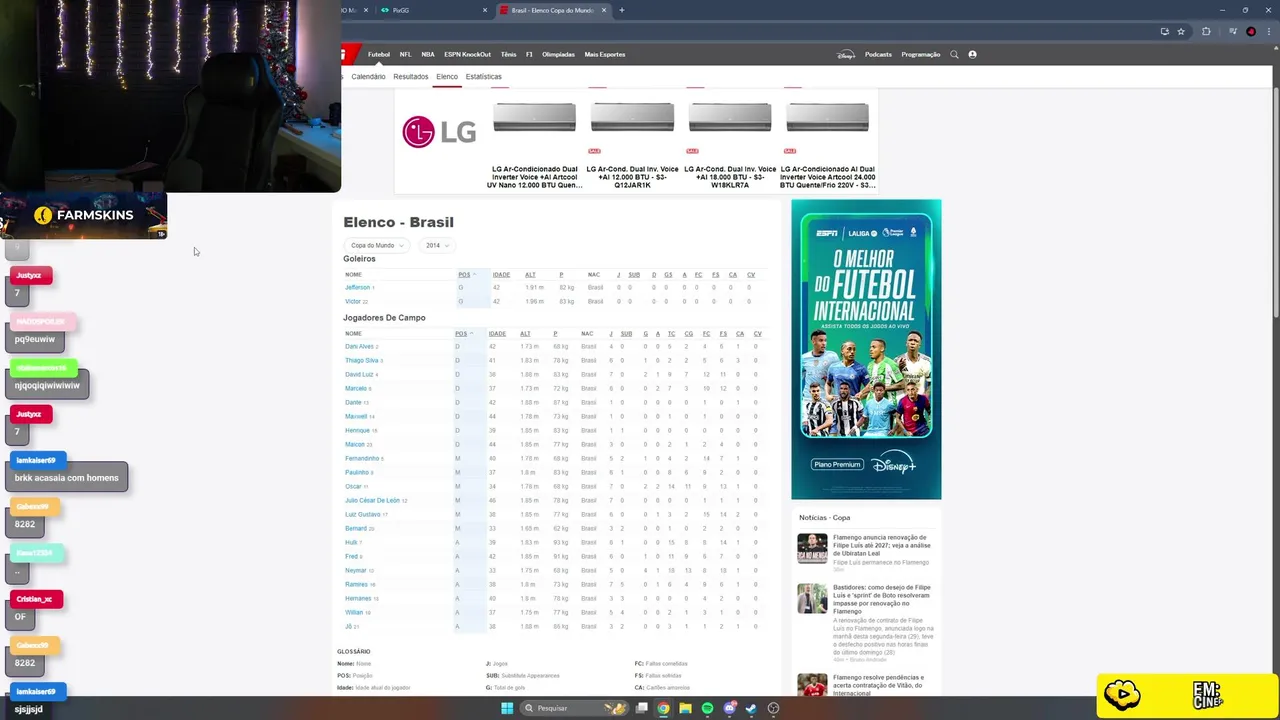
Task: Open the Futebol menu item
Action: (x=379, y=54)
